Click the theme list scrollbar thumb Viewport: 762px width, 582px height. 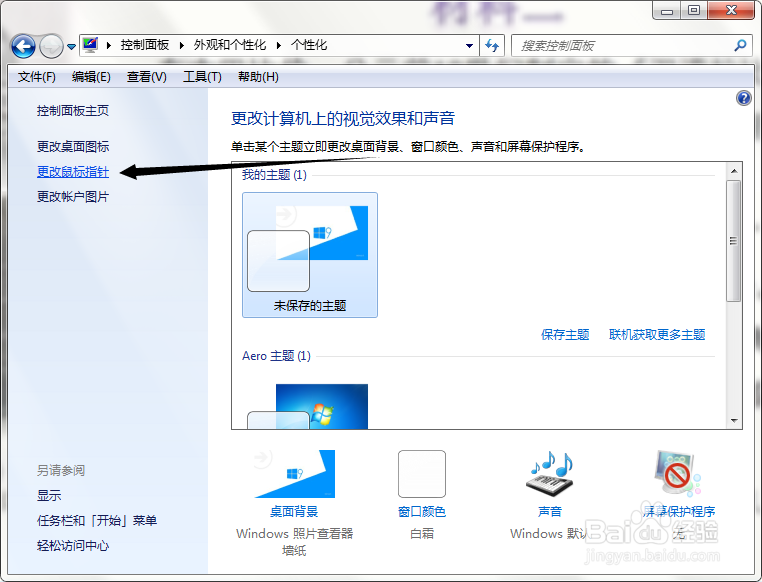[x=733, y=241]
